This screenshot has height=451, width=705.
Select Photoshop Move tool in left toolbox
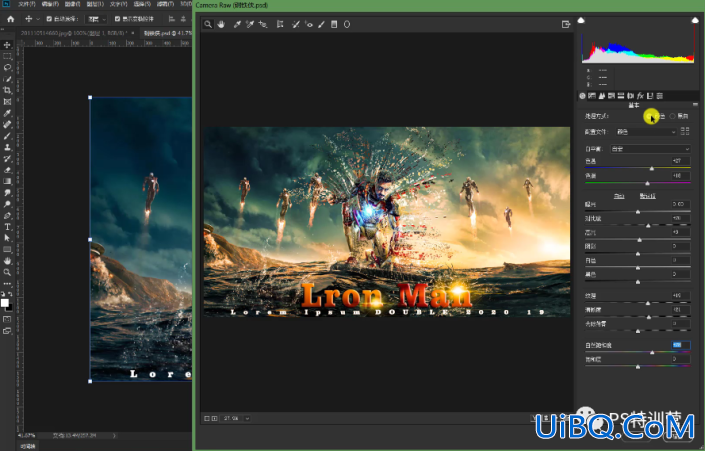[x=7, y=45]
